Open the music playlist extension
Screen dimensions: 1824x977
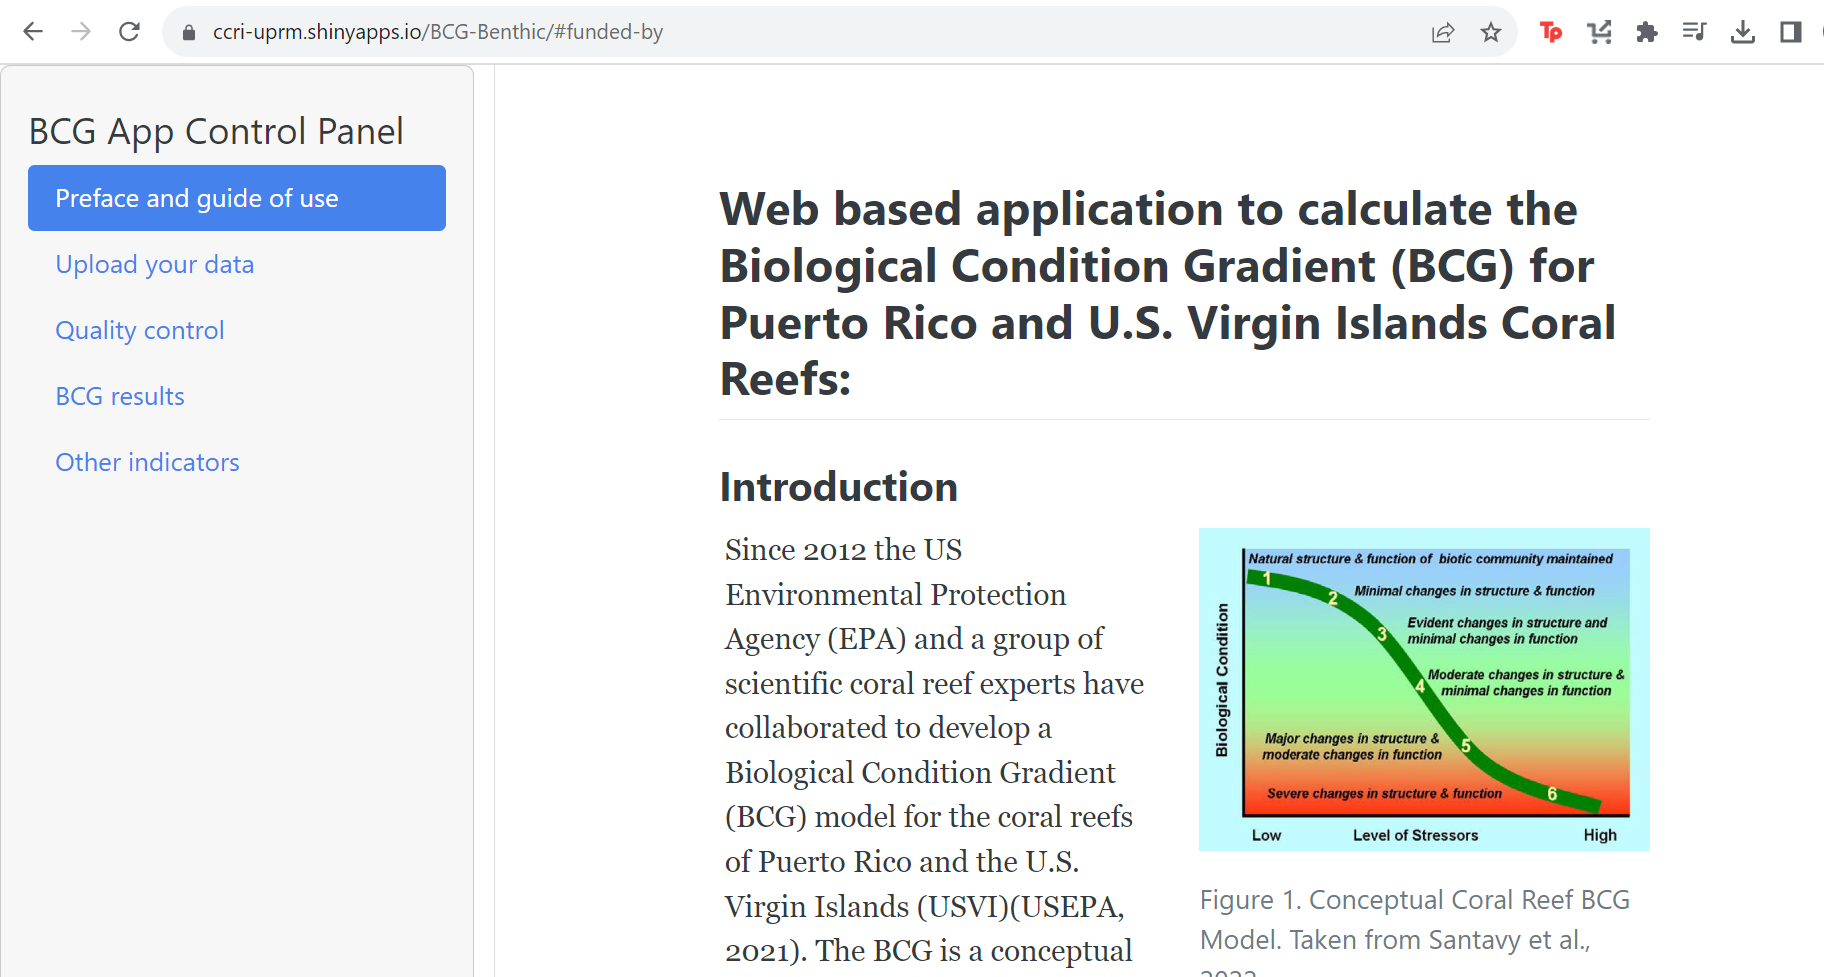point(1695,31)
